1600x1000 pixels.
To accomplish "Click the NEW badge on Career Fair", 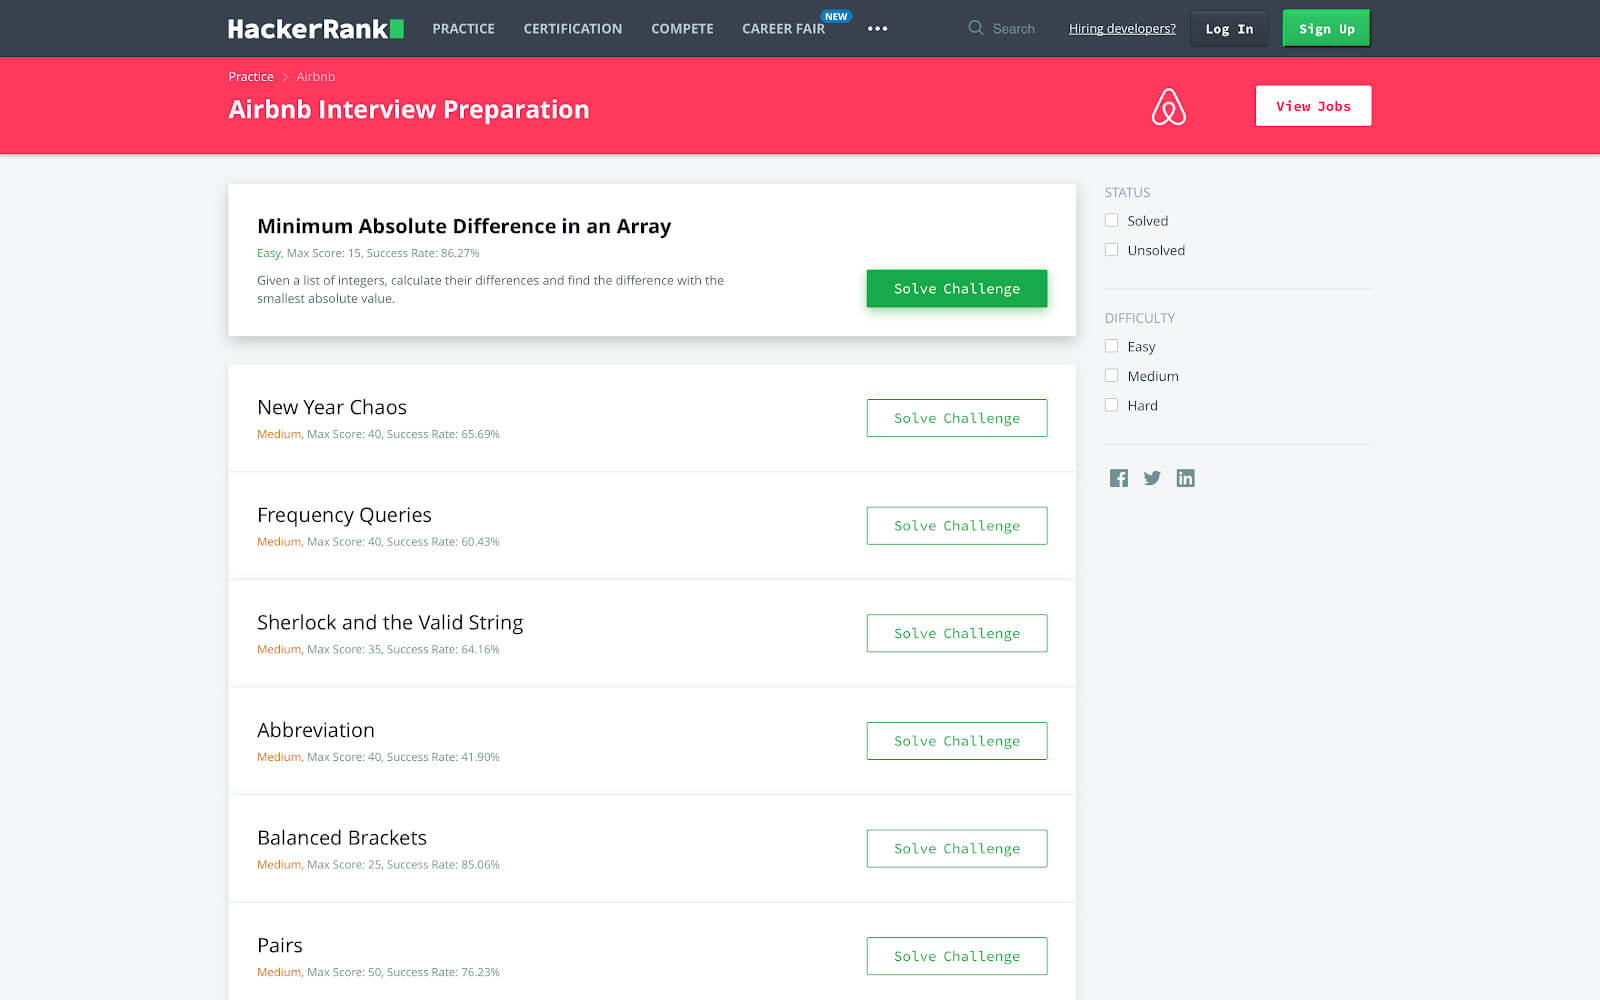I will pyautogui.click(x=836, y=16).
